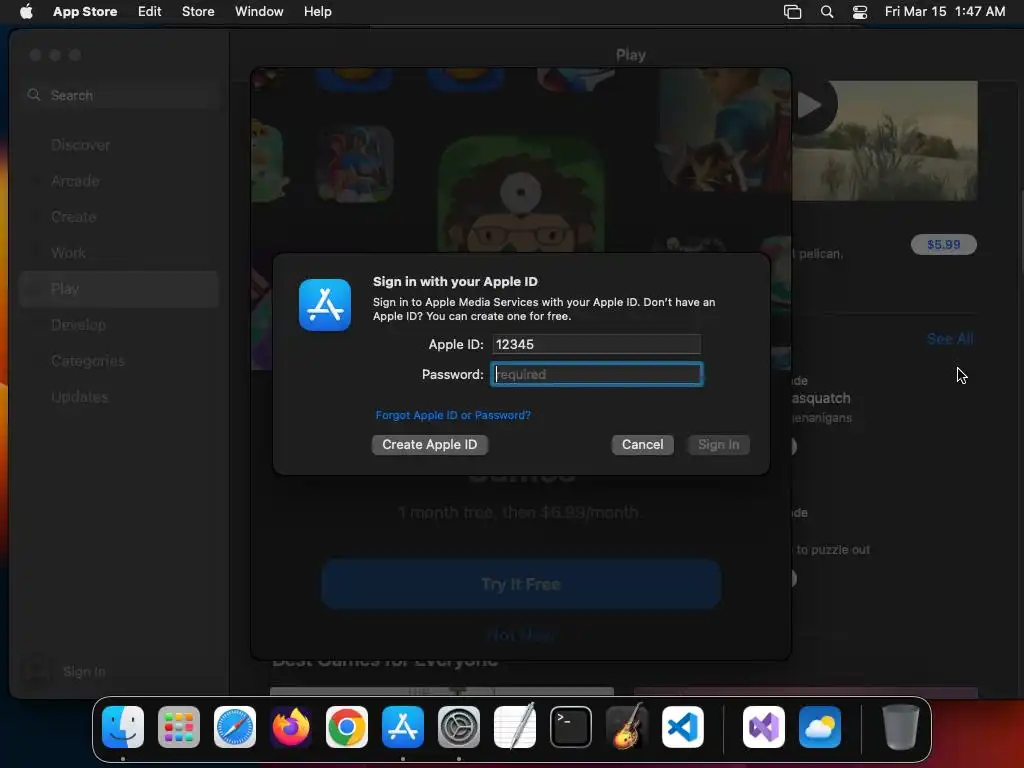Image resolution: width=1024 pixels, height=768 pixels.
Task: Open the Store menu
Action: pos(198,11)
